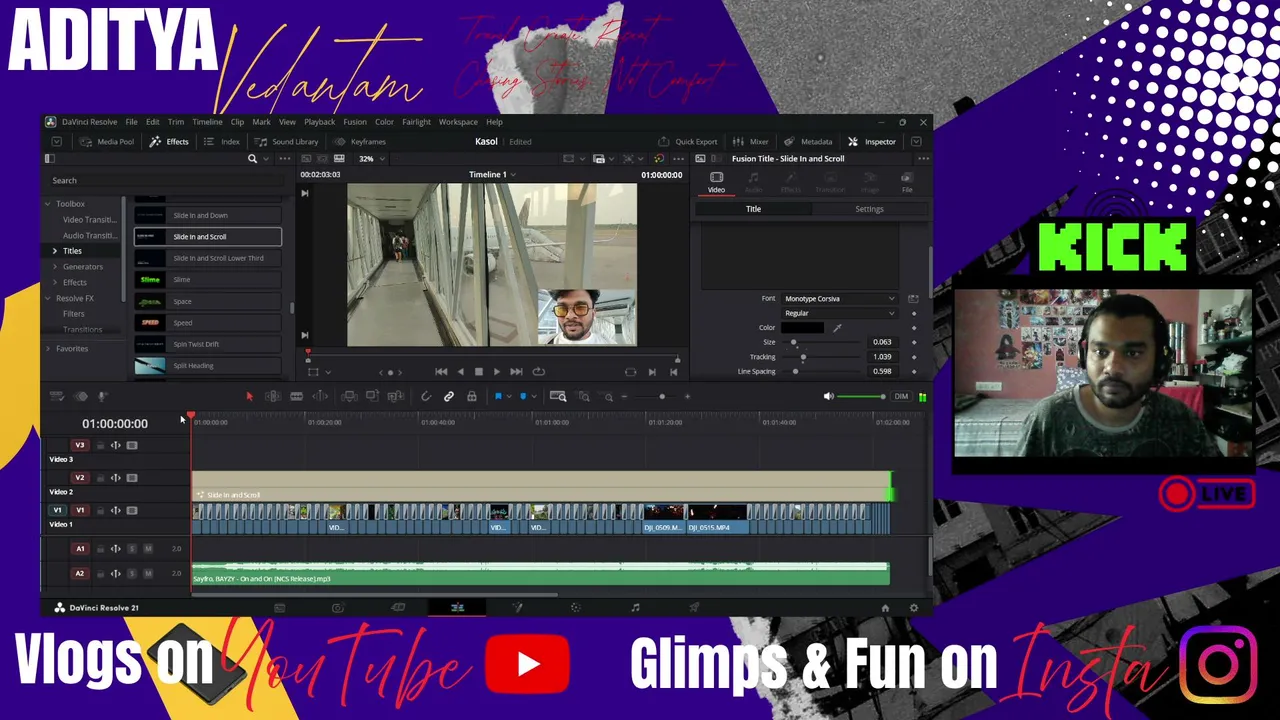The height and width of the screenshot is (720, 1280).
Task: Select the Spin Twist Drift title
Action: 208,344
